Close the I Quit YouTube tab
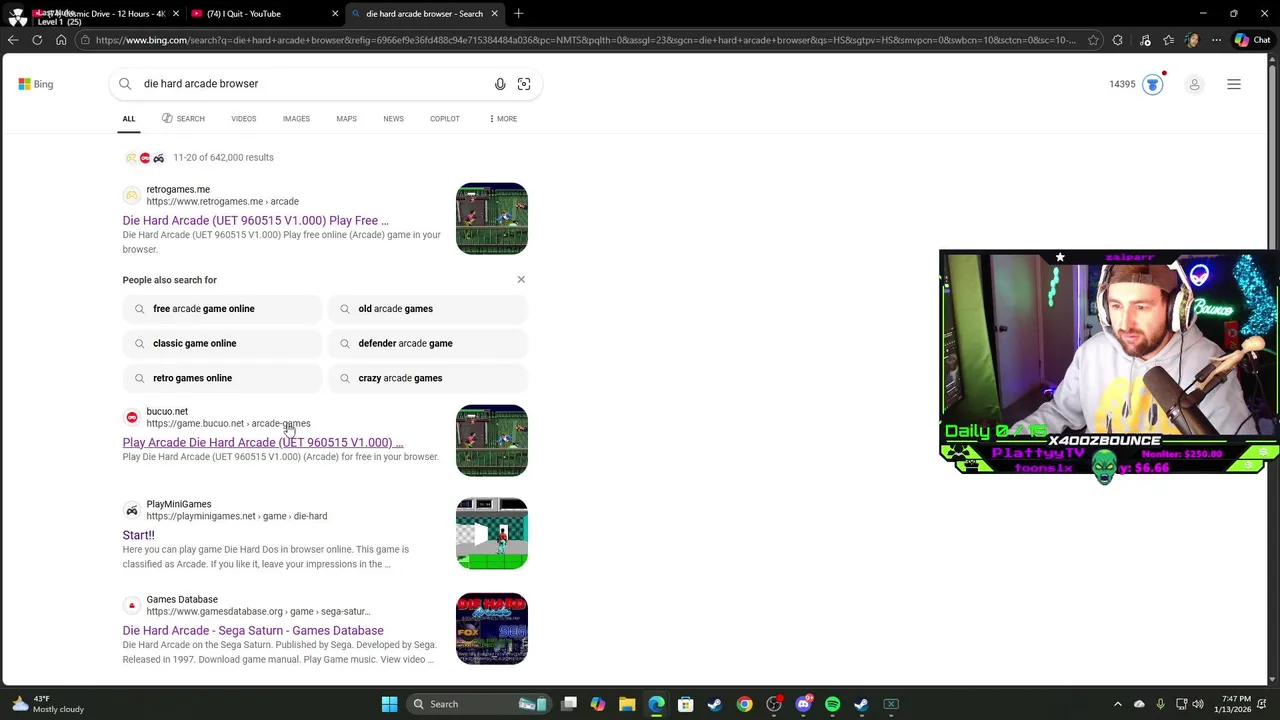The height and width of the screenshot is (720, 1280). 335,14
